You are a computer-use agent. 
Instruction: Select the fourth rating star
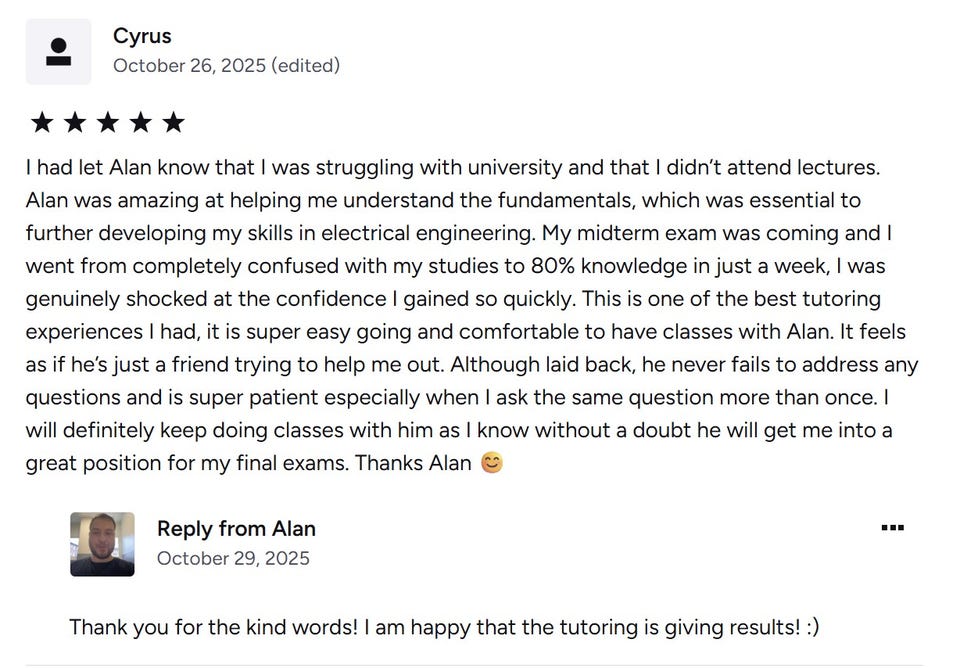click(141, 123)
